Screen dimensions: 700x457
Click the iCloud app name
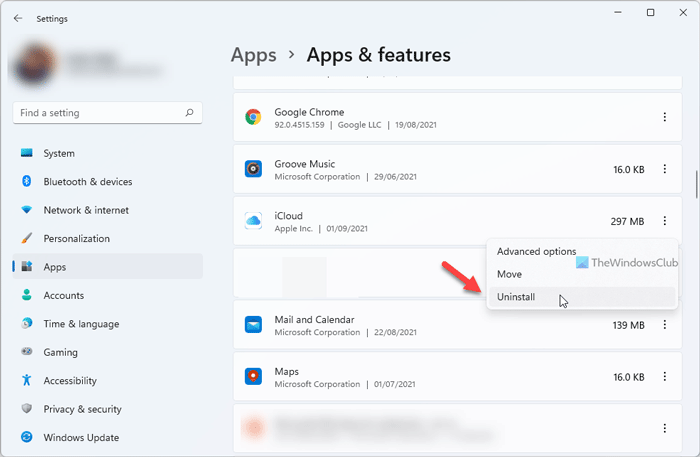[288, 216]
